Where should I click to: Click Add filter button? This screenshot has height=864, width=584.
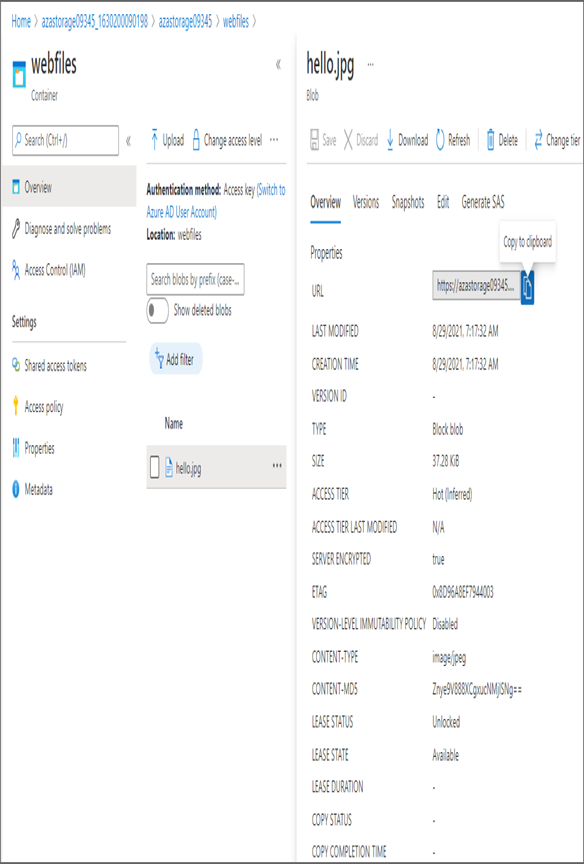pyautogui.click(x=175, y=359)
